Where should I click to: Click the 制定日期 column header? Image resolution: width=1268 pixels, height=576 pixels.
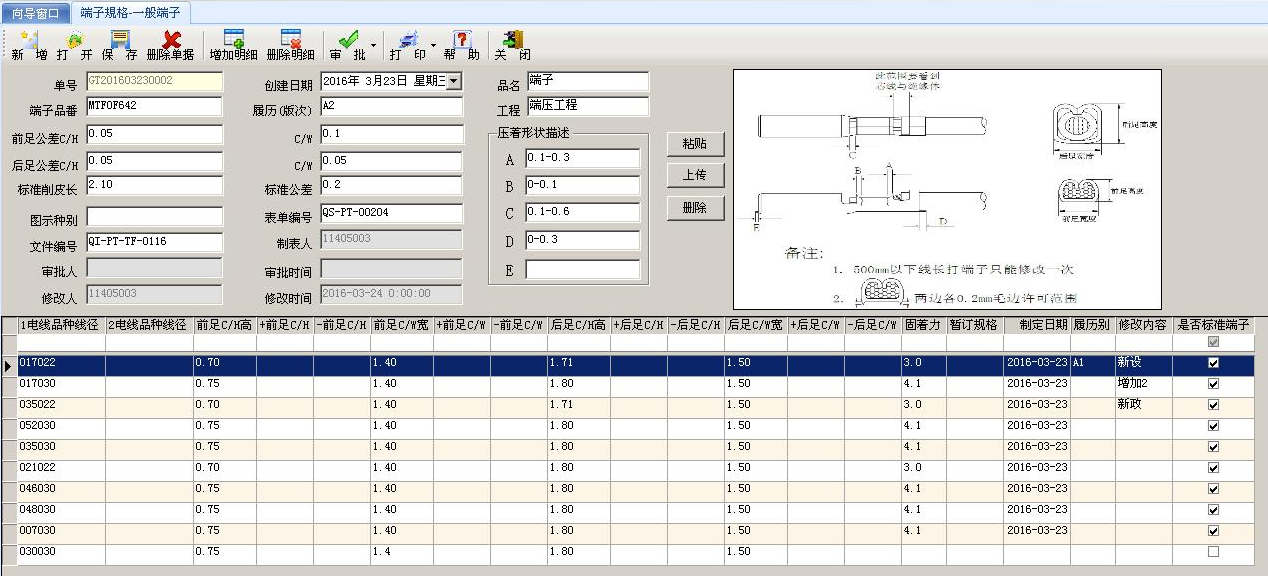pyautogui.click(x=1037, y=325)
